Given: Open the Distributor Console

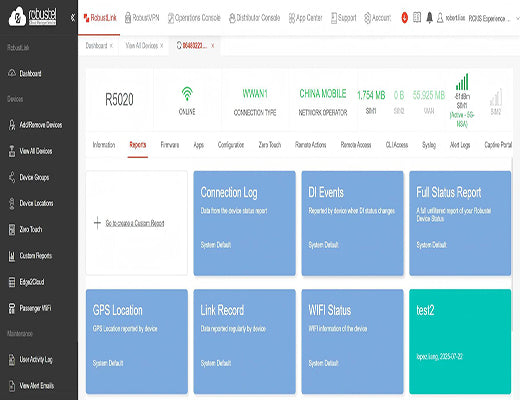Looking at the screenshot, I should 255,18.
